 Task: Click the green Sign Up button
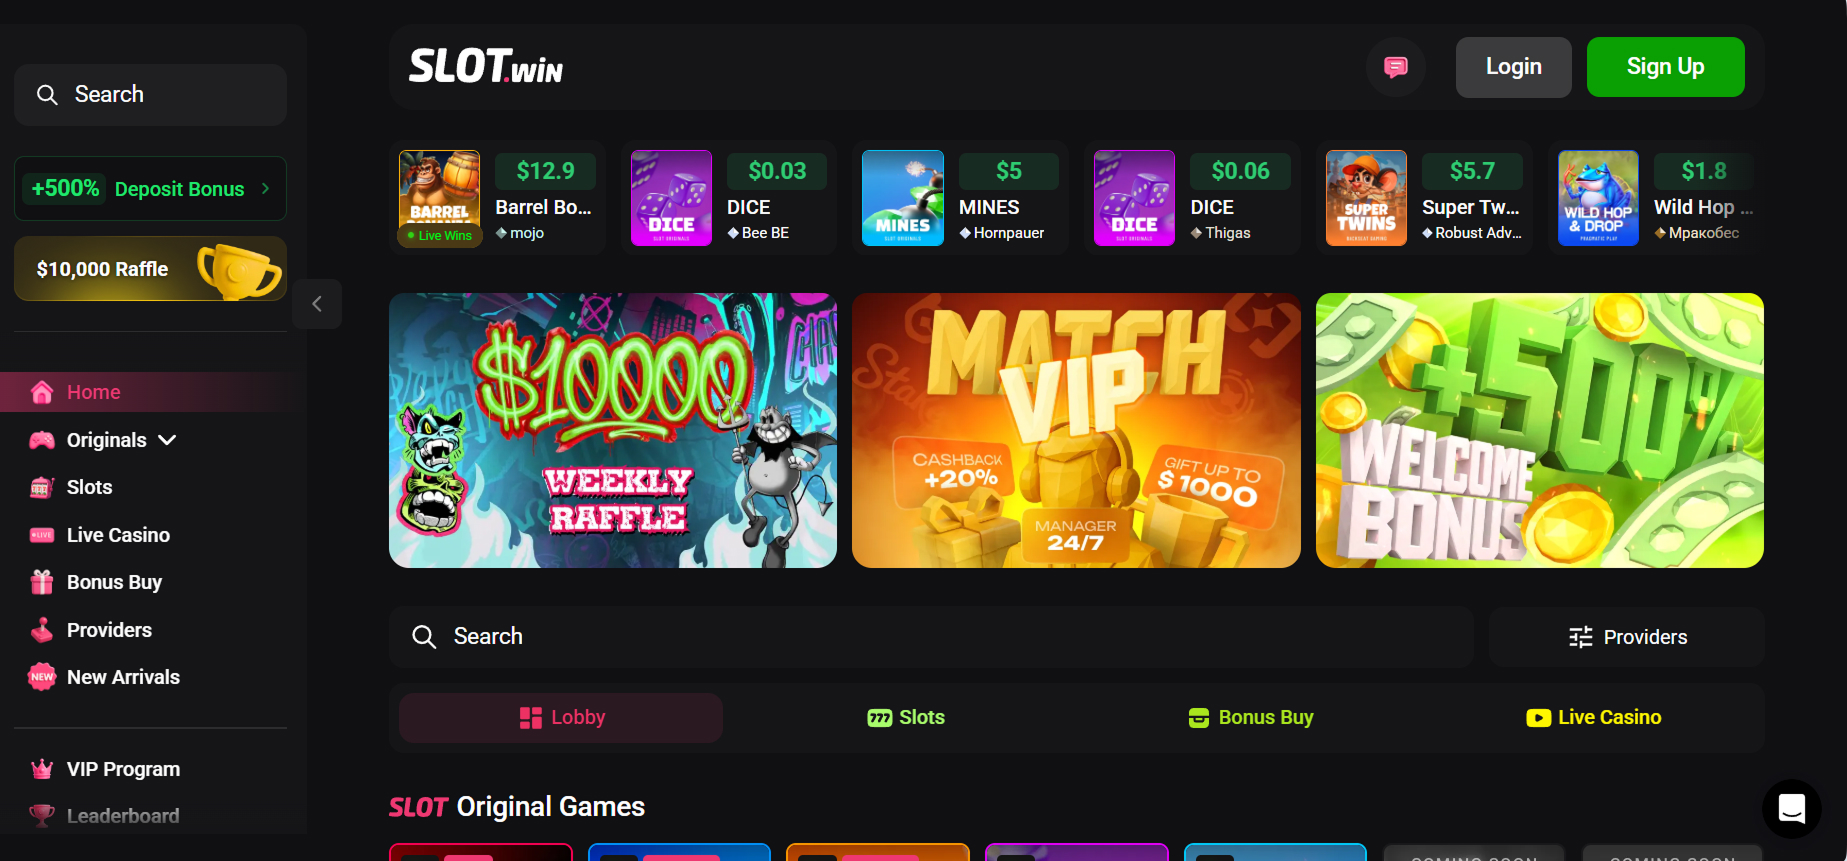1666,67
